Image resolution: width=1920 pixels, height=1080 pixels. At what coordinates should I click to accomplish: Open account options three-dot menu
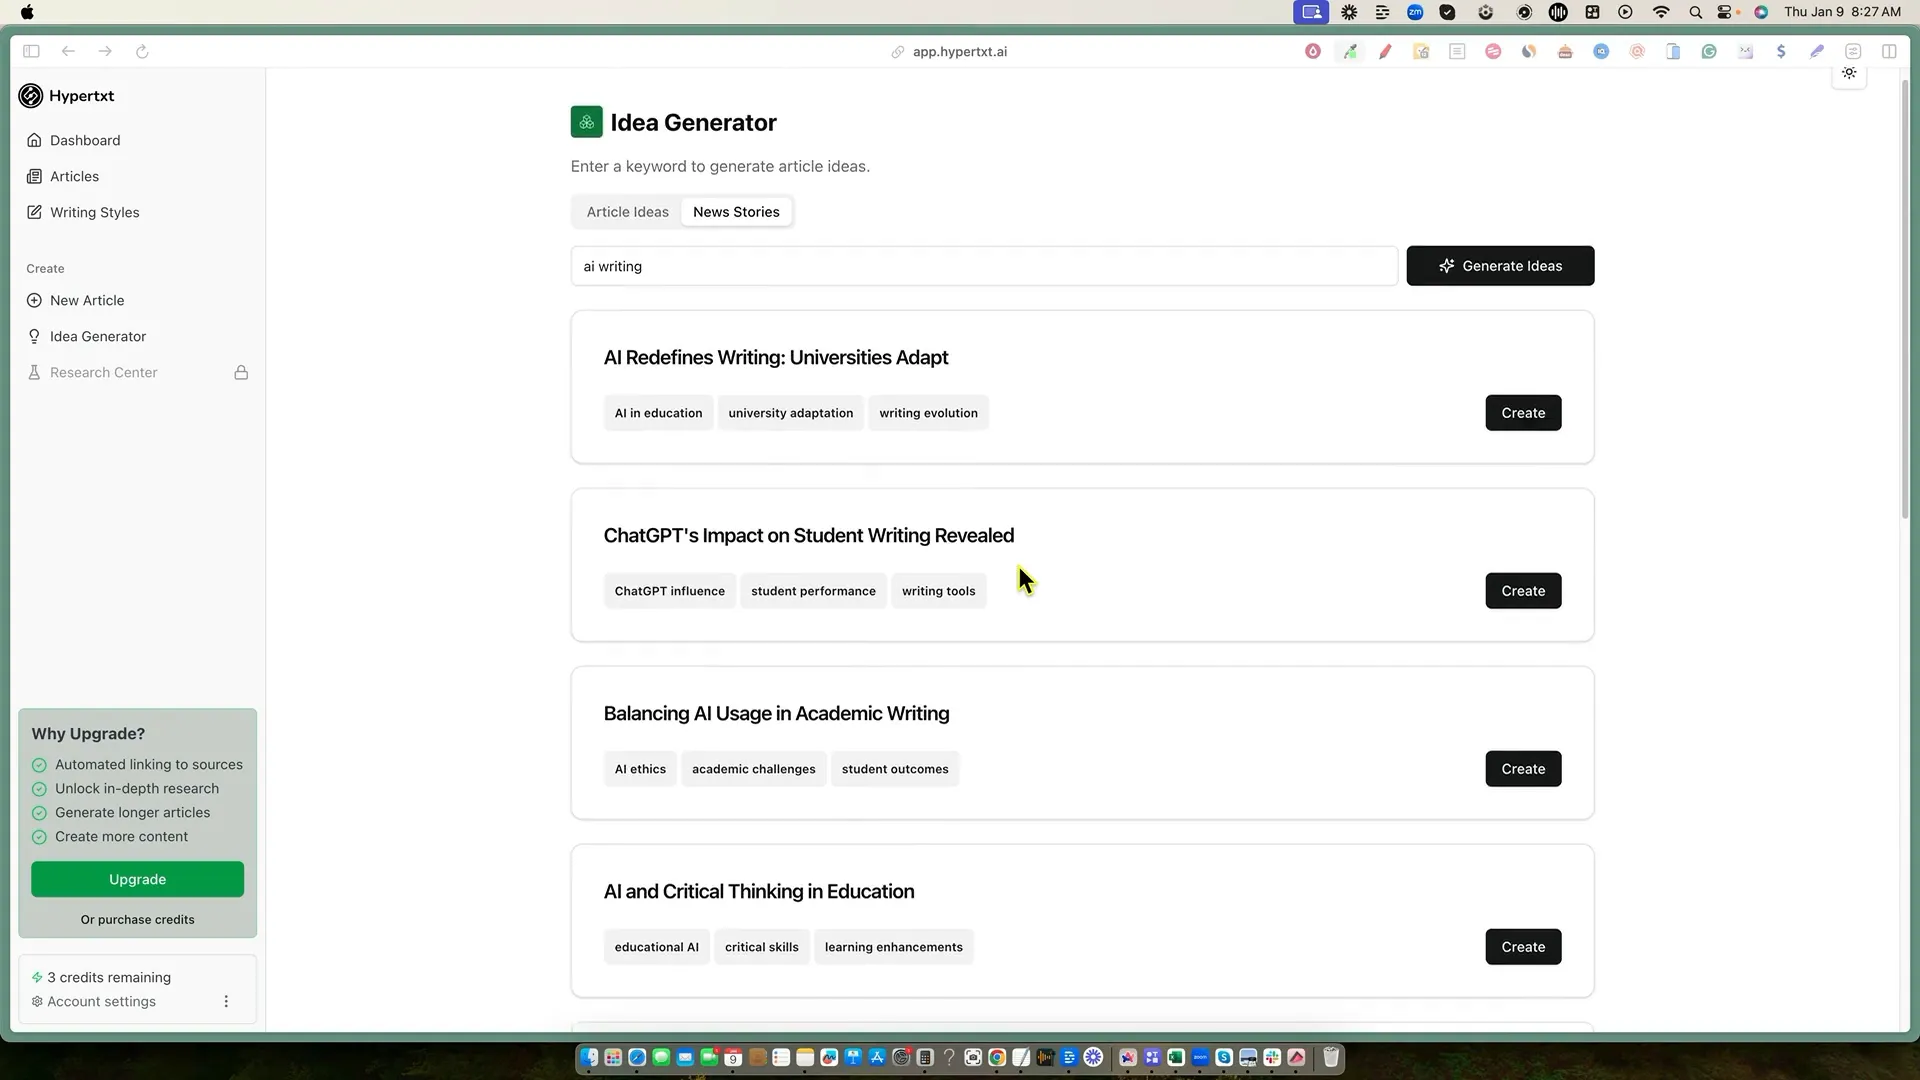(226, 1001)
